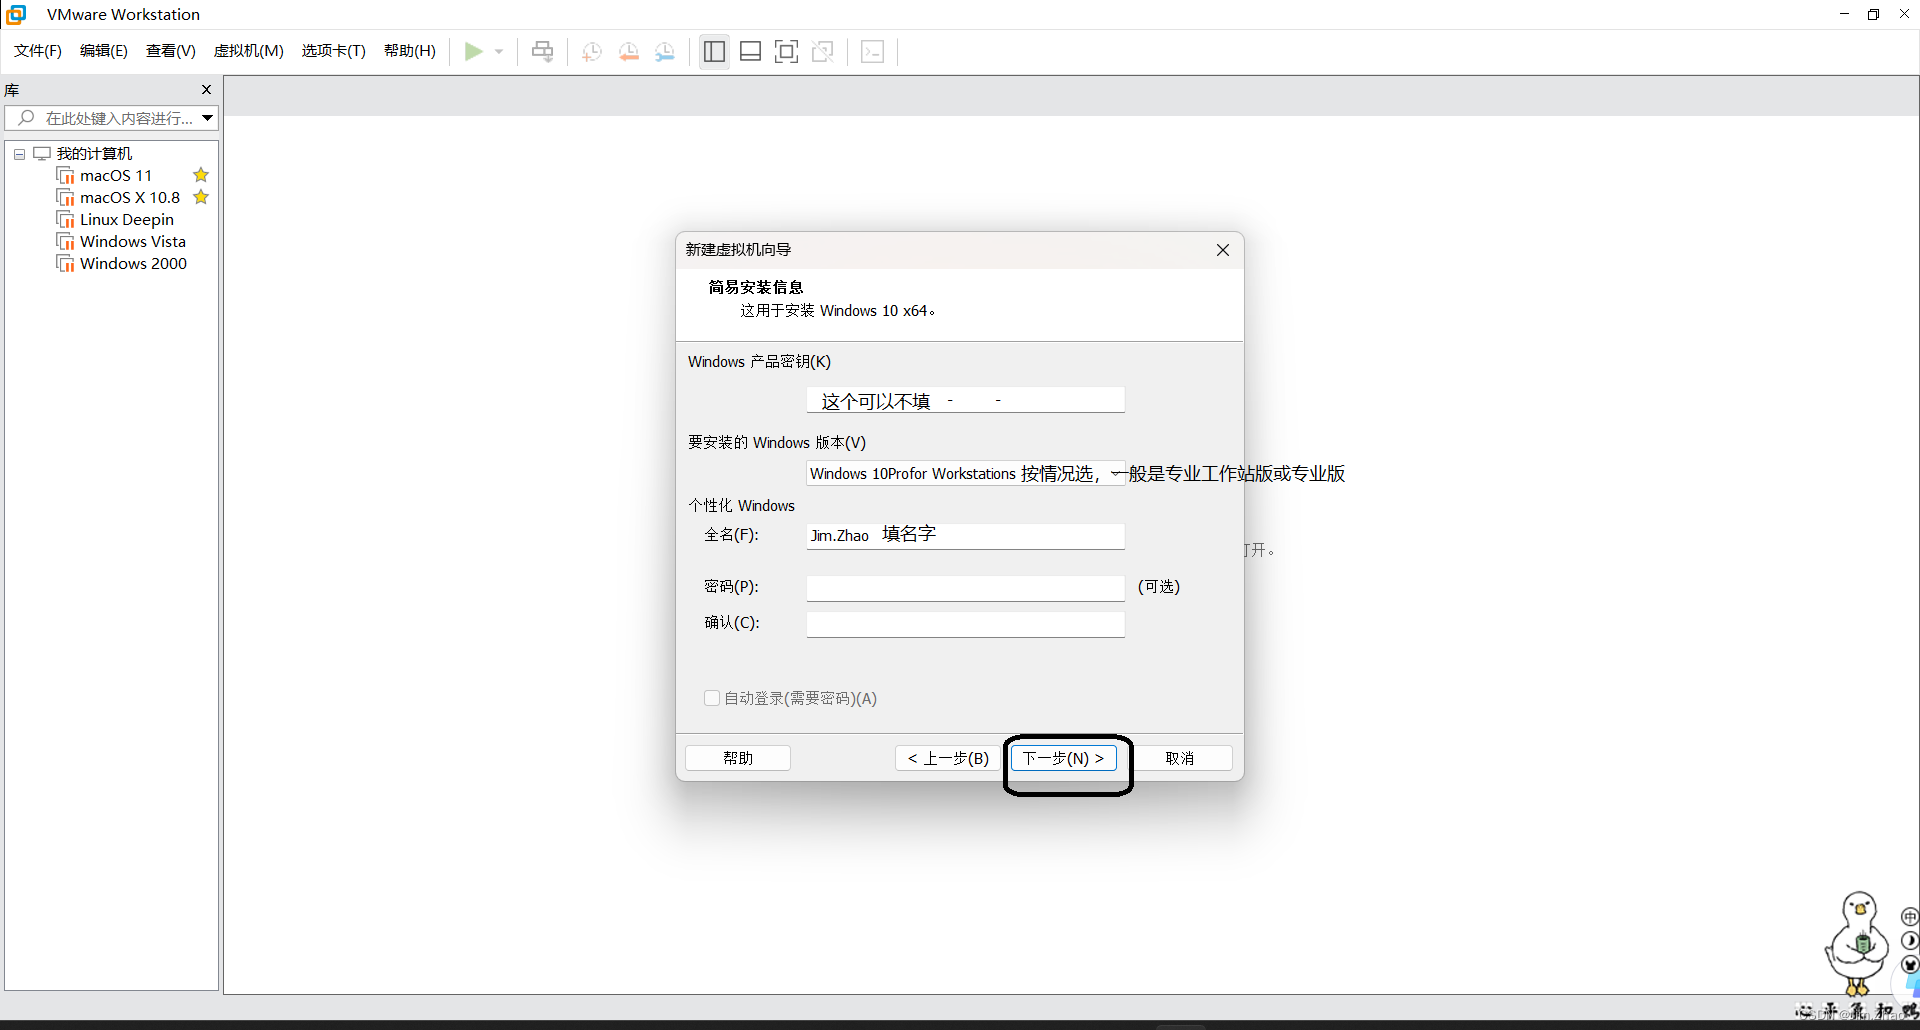Open the power options dropdown arrow
The height and width of the screenshot is (1030, 1920).
[499, 52]
